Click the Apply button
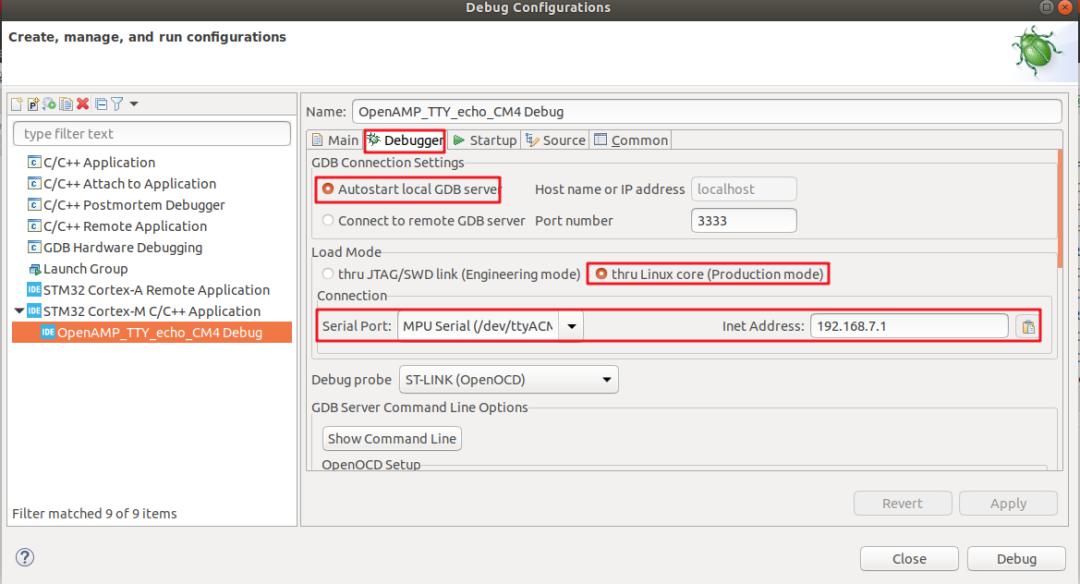This screenshot has width=1080, height=584. pos(1008,503)
